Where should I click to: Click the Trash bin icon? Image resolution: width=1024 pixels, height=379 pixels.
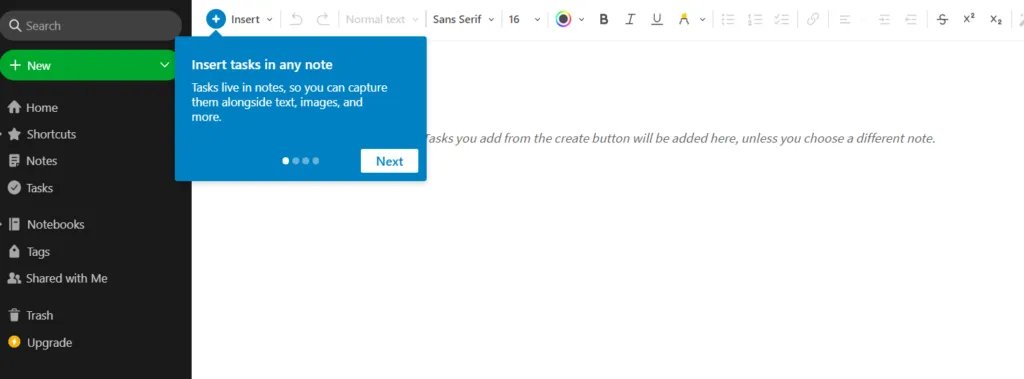(x=14, y=315)
